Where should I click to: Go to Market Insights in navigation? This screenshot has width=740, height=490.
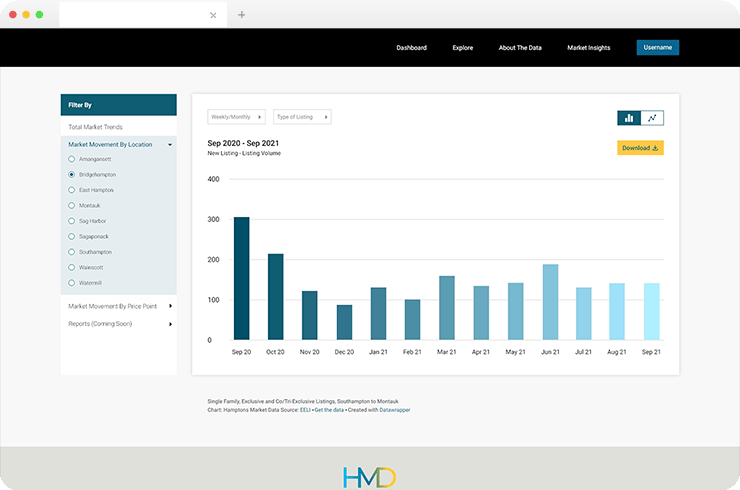point(589,48)
